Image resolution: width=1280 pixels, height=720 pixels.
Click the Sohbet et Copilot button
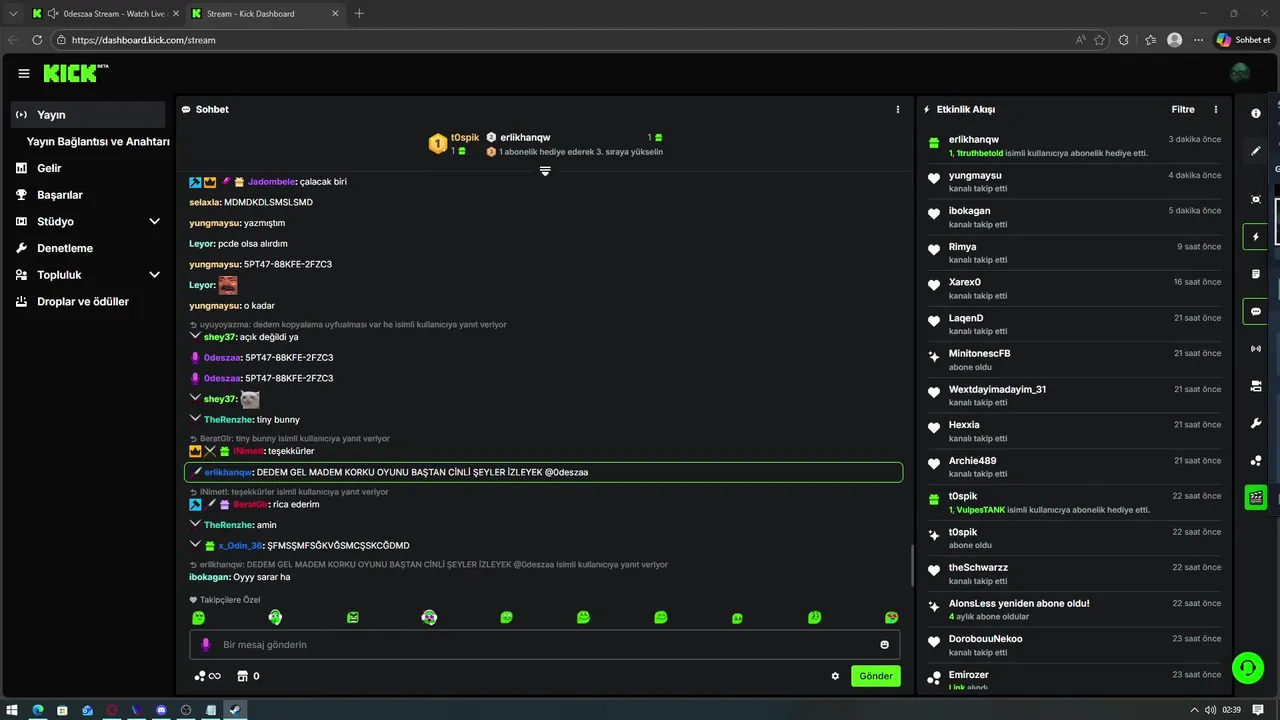1244,40
